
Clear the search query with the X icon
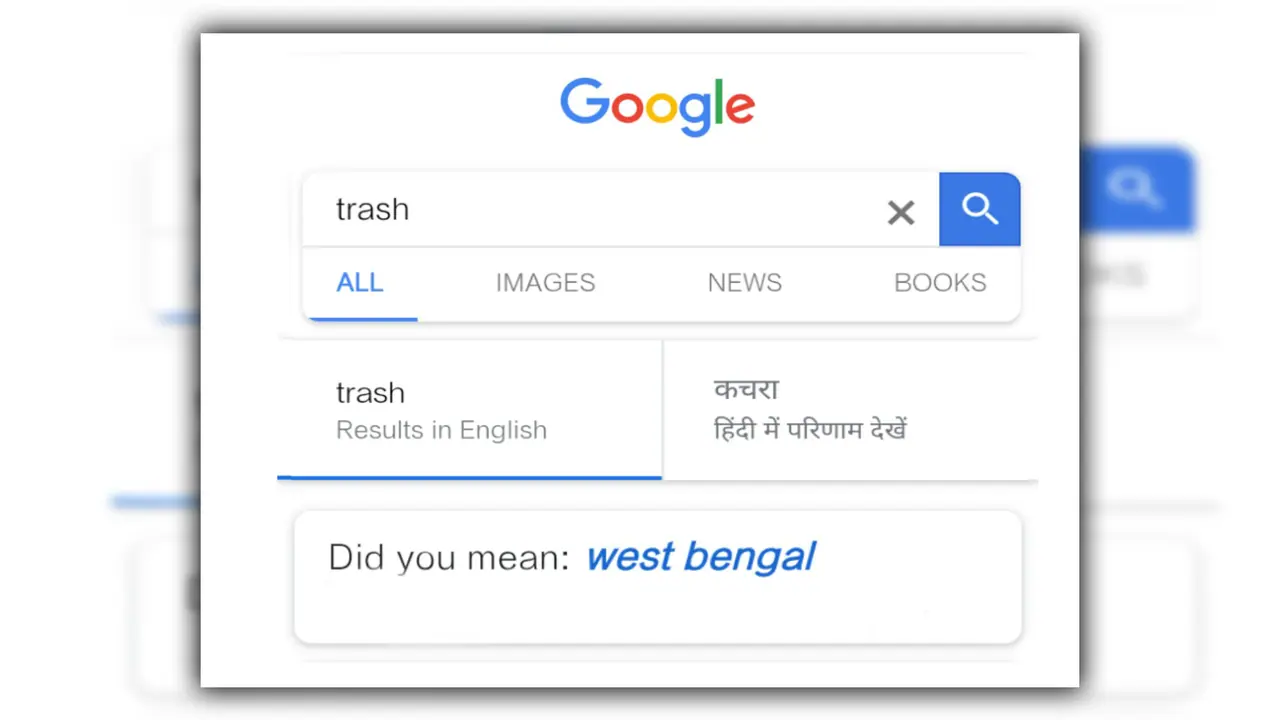(x=901, y=212)
